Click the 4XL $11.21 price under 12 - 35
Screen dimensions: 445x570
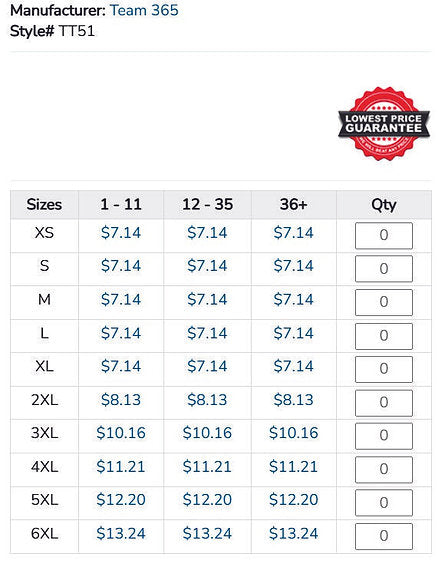[207, 466]
